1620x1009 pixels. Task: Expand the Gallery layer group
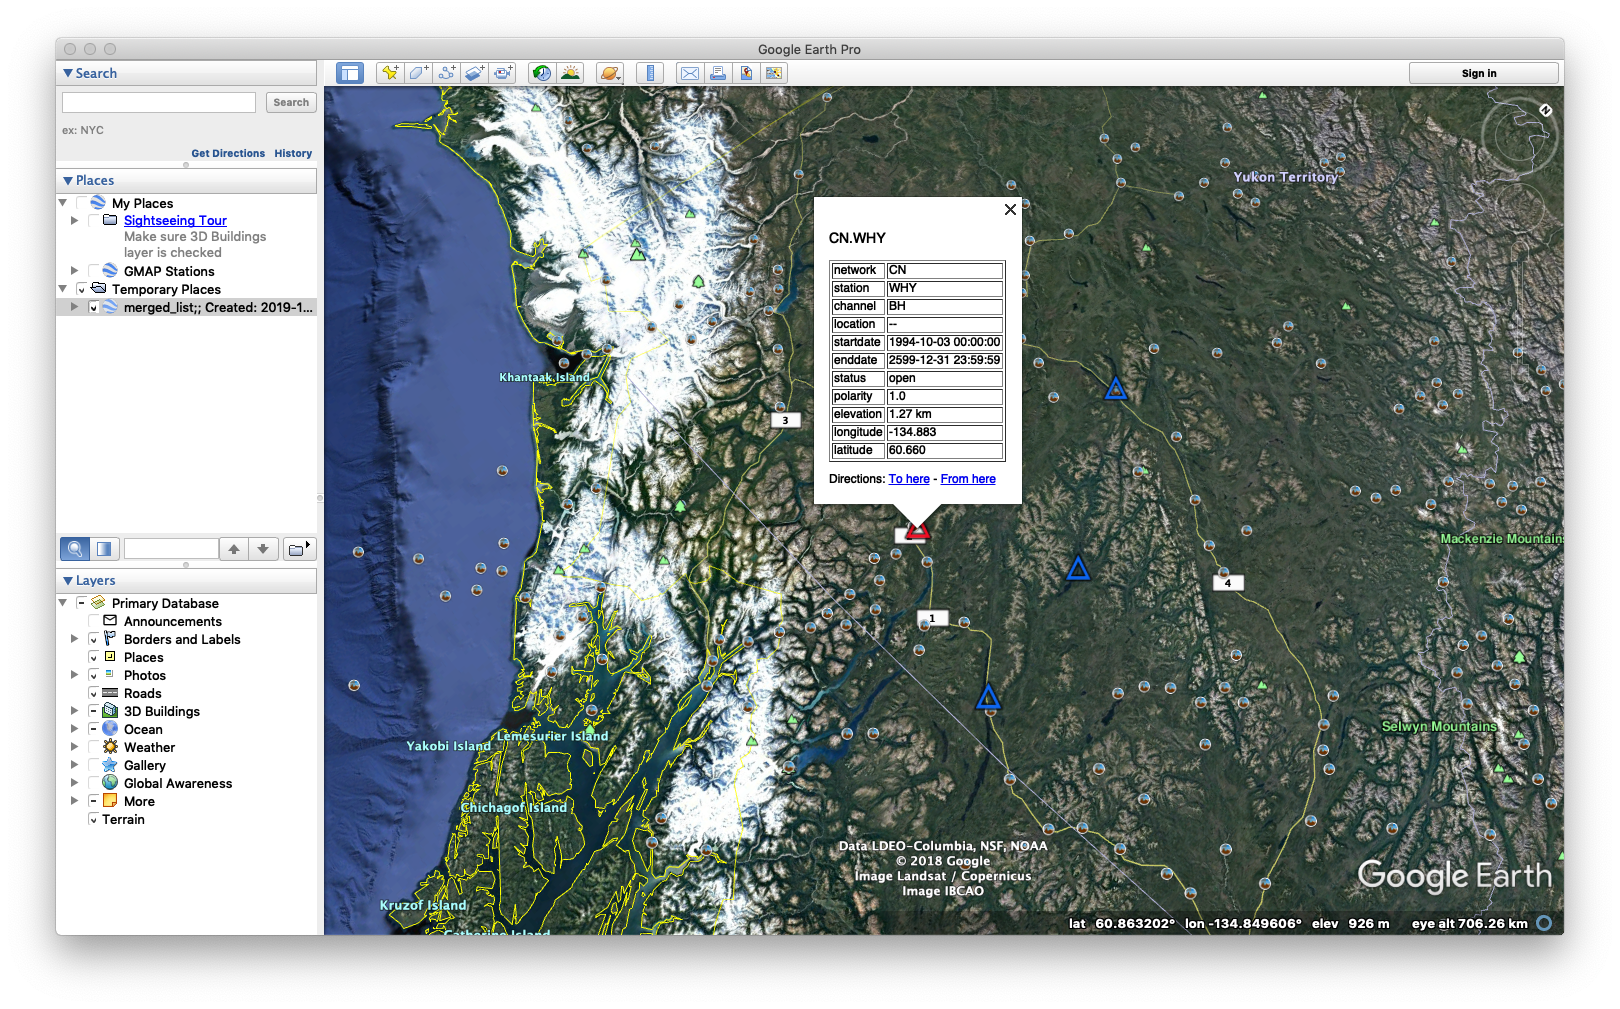point(74,765)
